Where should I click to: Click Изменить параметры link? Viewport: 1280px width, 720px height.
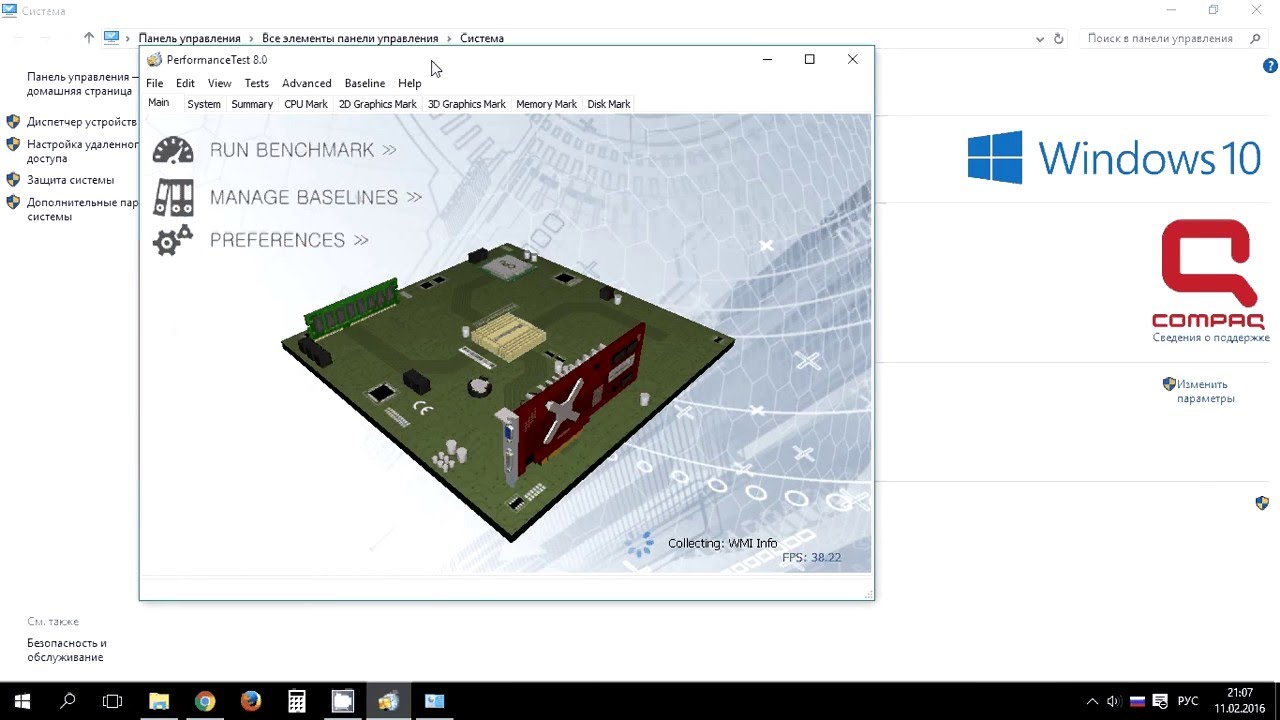pyautogui.click(x=1206, y=391)
